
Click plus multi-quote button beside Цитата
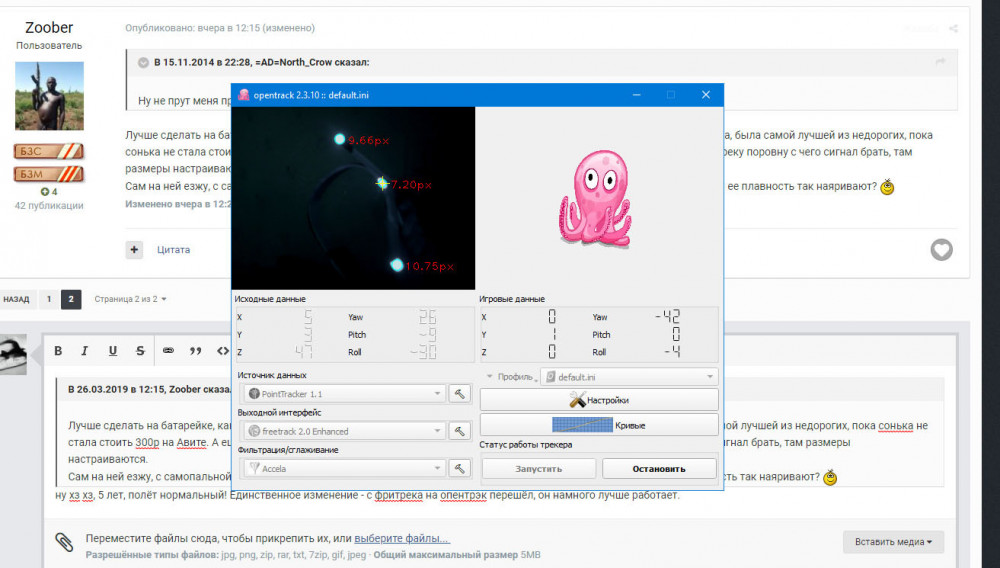(134, 249)
